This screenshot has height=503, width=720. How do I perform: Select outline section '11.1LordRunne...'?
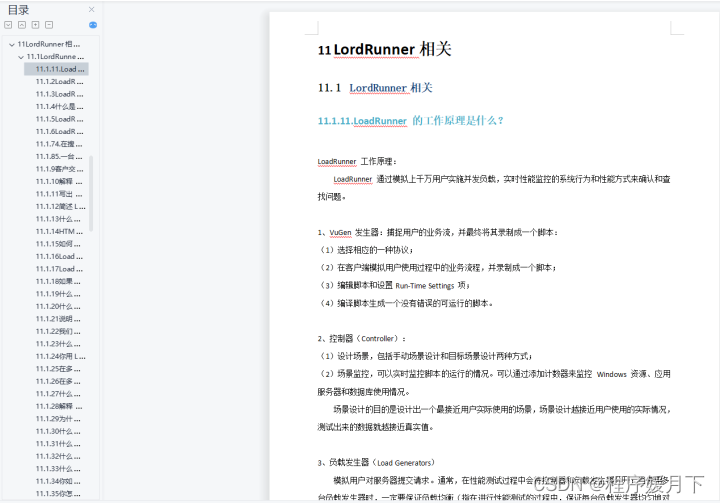pos(55,57)
